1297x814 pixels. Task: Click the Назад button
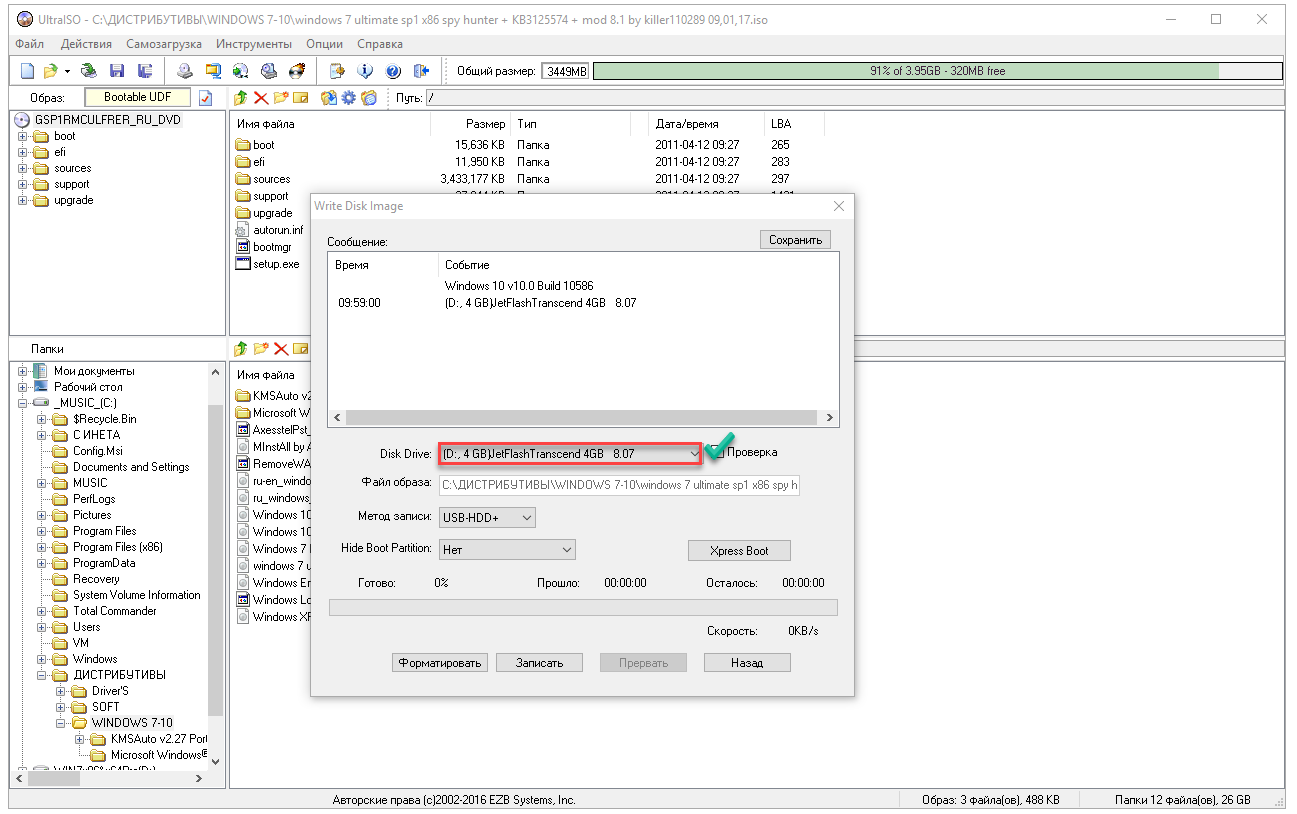(x=747, y=663)
